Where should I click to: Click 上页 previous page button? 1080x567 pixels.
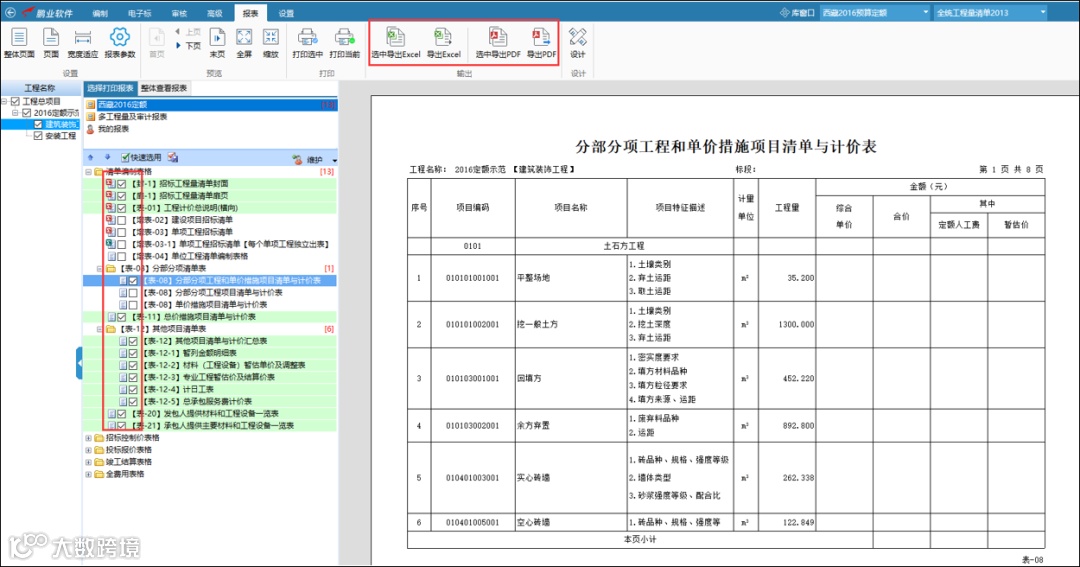189,32
